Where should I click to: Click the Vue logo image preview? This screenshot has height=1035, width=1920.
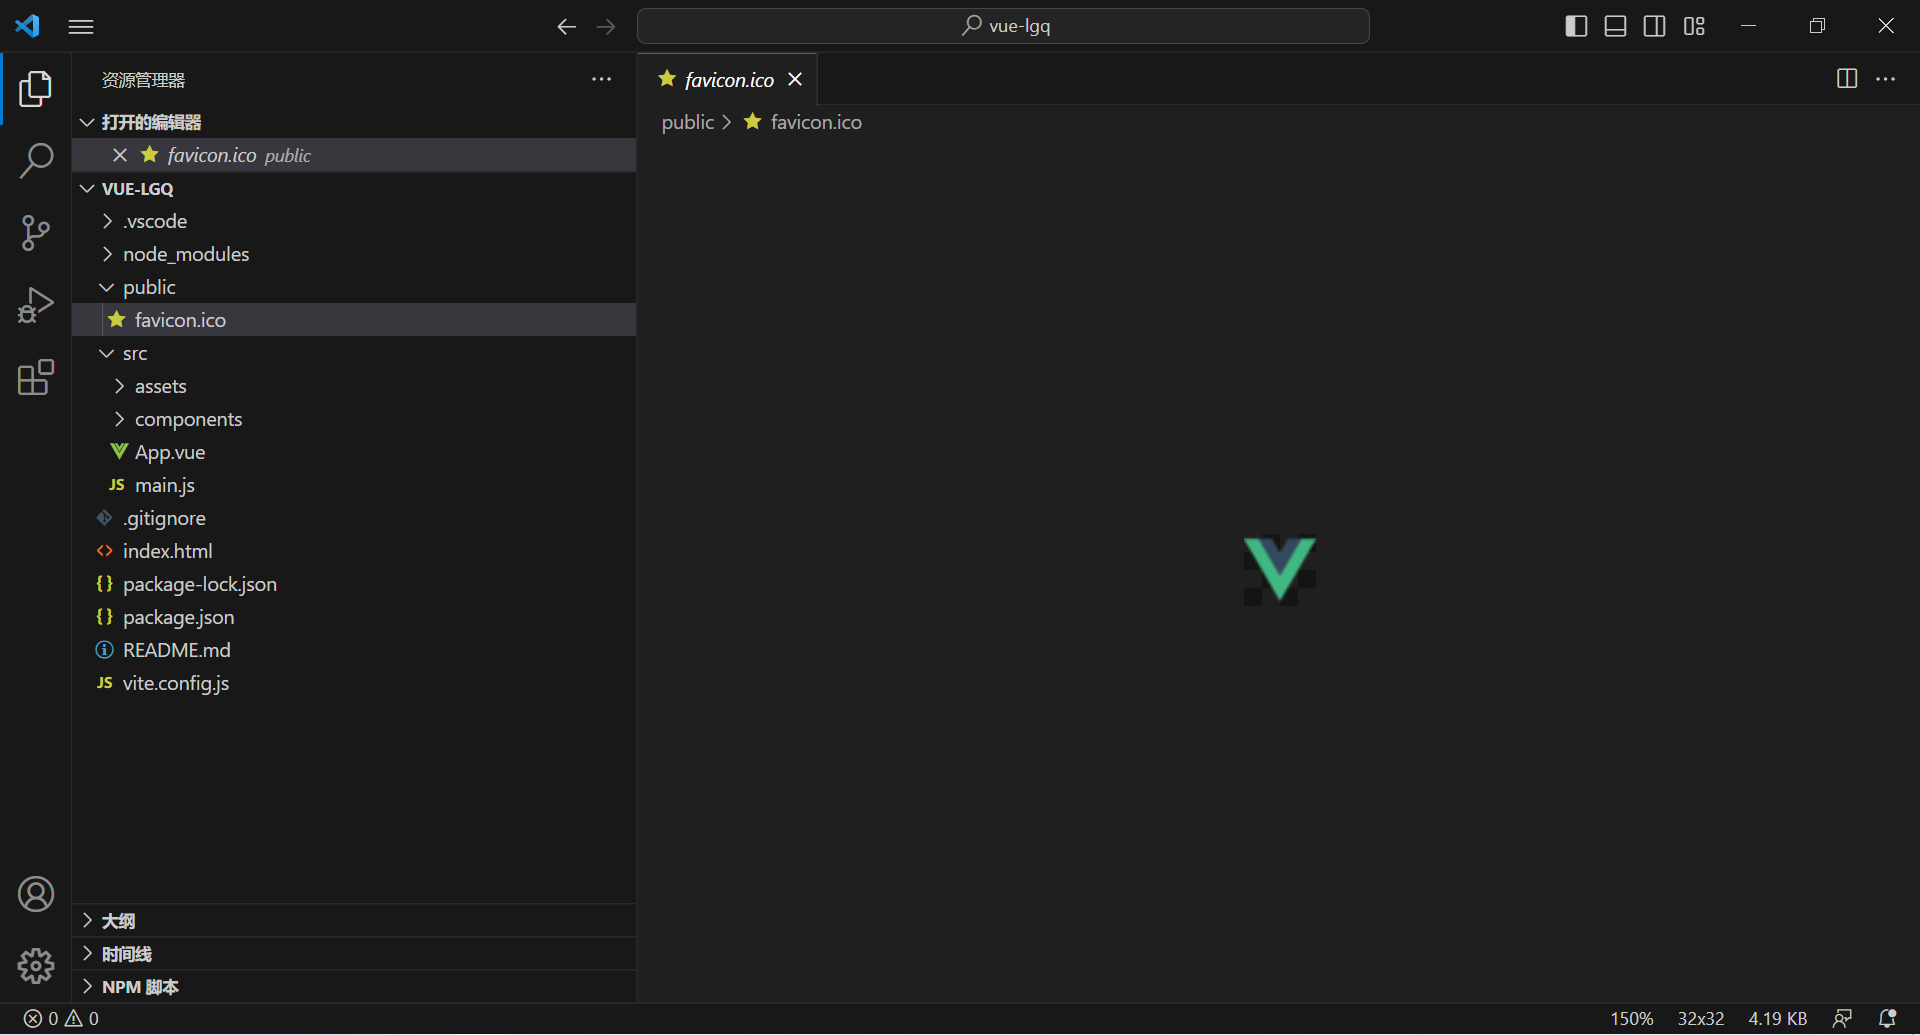click(x=1280, y=569)
